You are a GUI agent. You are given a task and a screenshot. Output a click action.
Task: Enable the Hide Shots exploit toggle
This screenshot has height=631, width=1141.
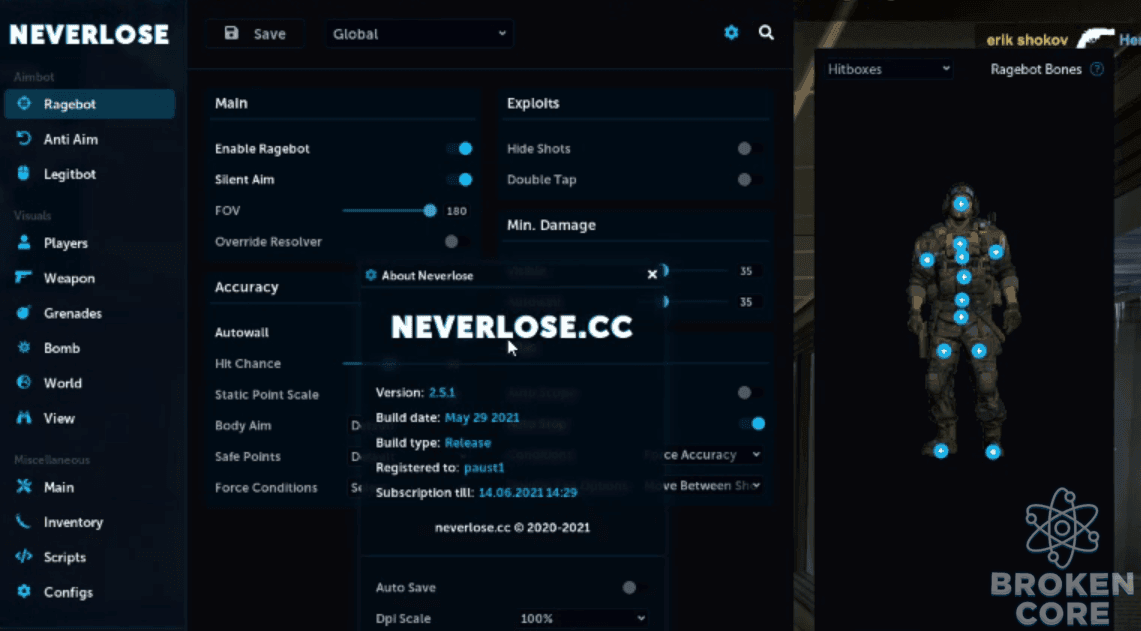[x=750, y=148]
